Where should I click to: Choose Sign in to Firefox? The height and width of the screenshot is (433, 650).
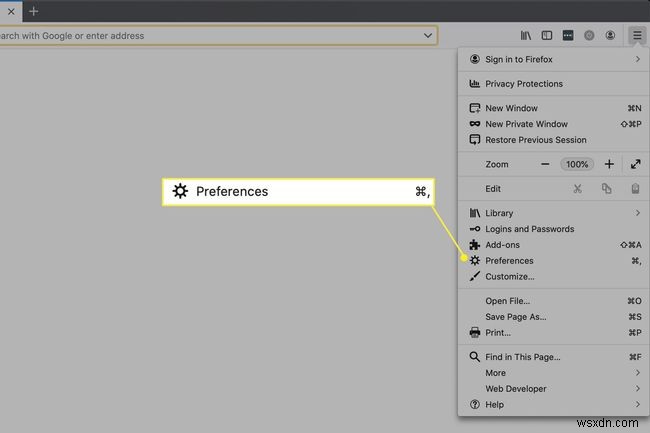554,59
